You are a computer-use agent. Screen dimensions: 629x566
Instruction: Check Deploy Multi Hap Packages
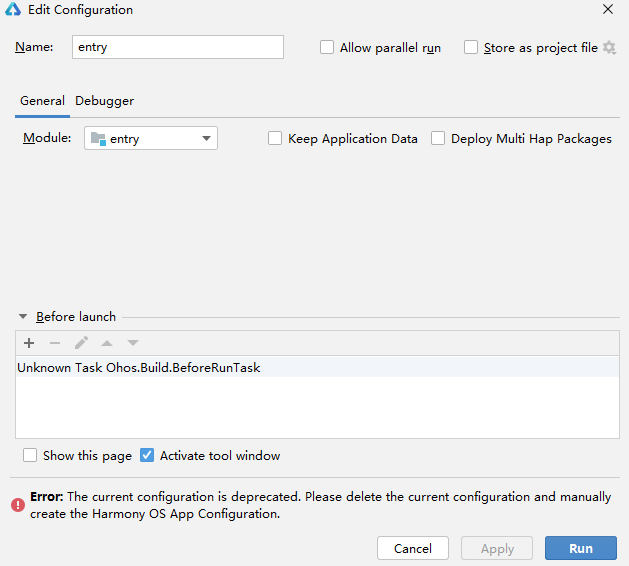(438, 138)
